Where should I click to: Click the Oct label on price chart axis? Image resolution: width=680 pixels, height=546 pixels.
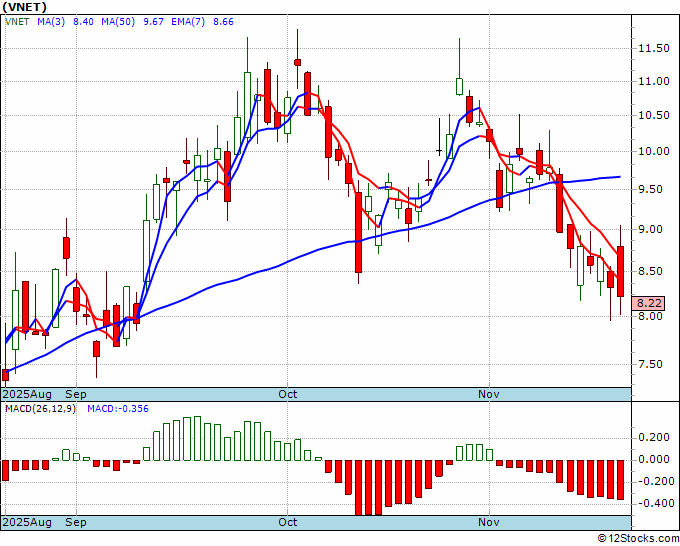pos(288,394)
